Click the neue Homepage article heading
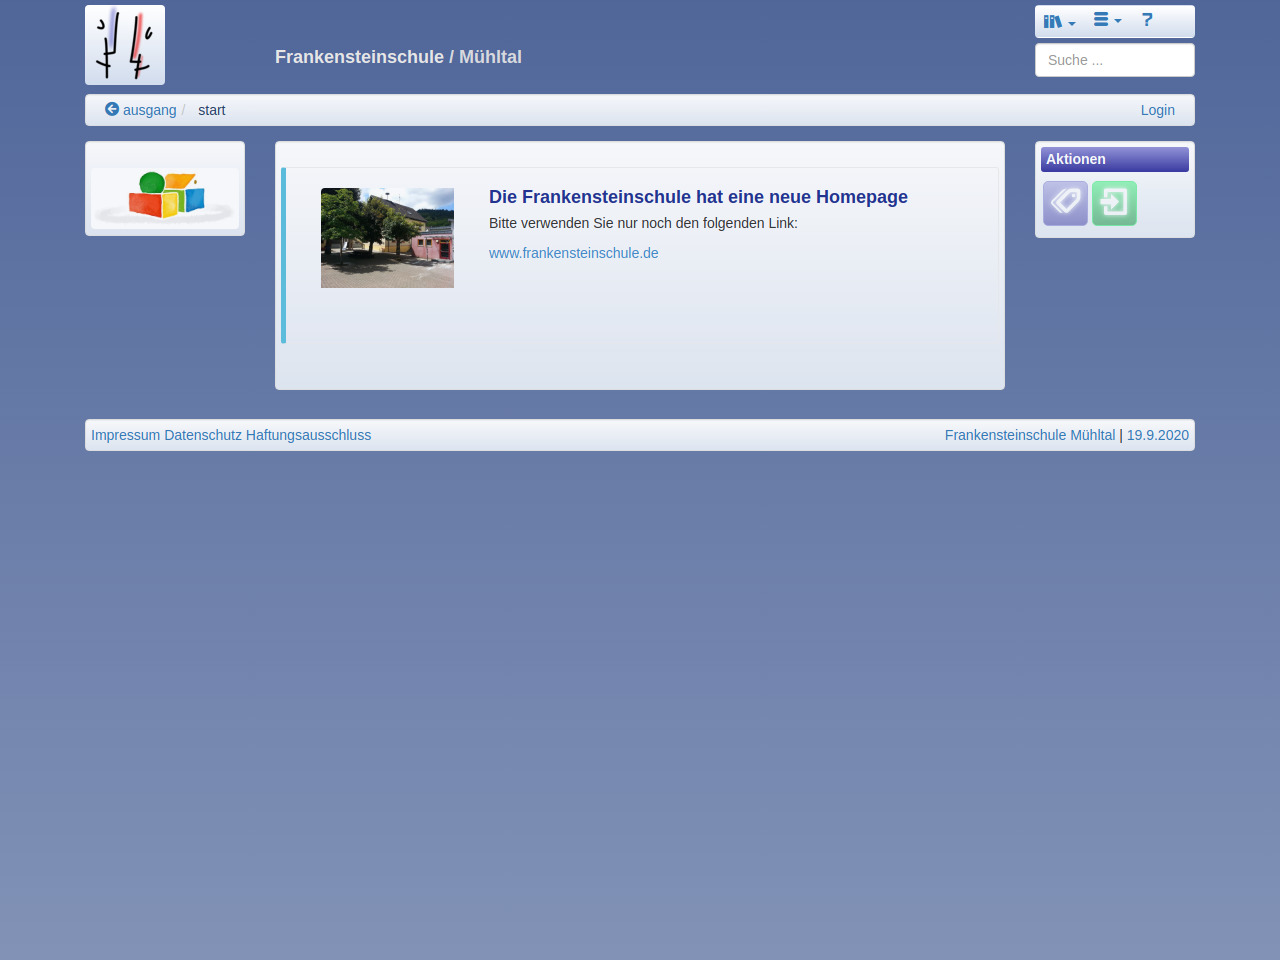1280x960 pixels. point(698,197)
